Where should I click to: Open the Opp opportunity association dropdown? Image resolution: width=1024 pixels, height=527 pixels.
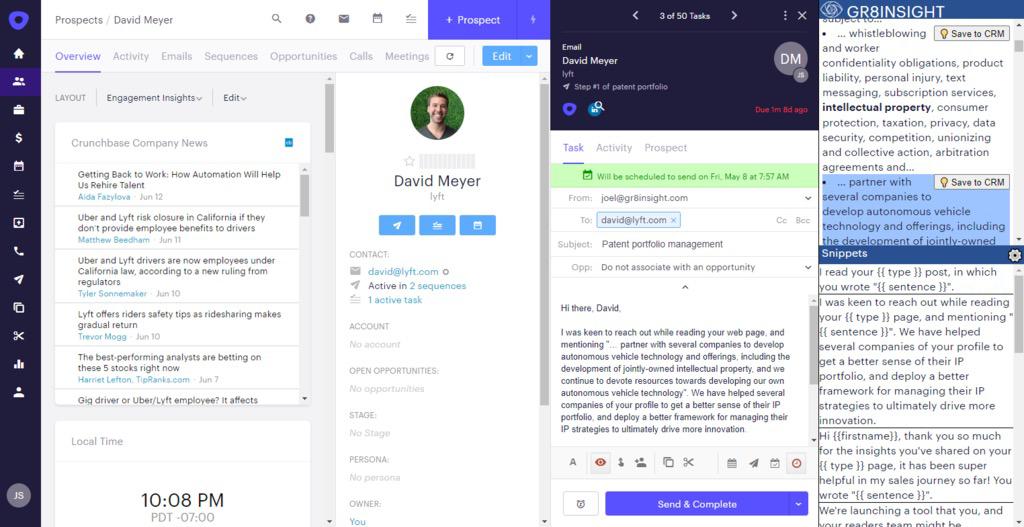coord(808,267)
